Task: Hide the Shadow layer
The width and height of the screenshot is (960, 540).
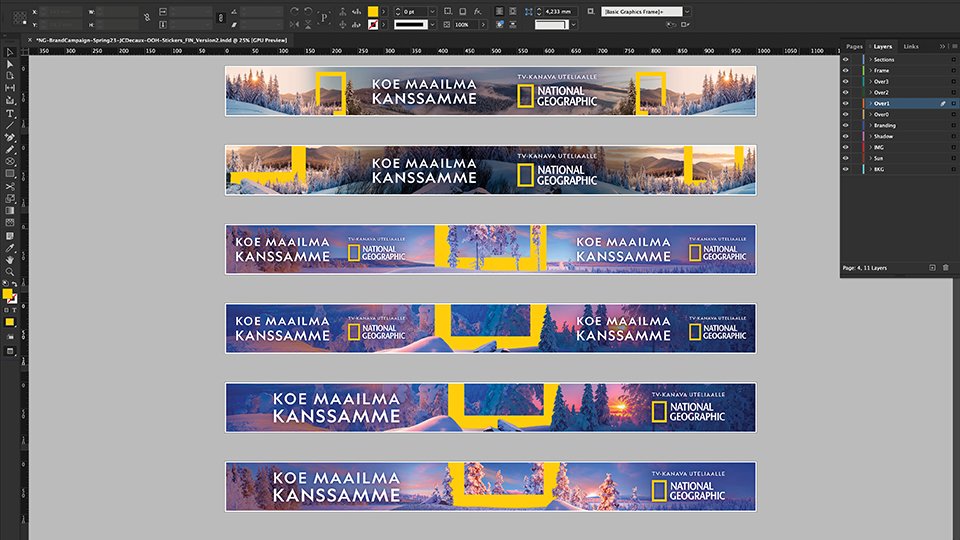Action: pos(846,137)
